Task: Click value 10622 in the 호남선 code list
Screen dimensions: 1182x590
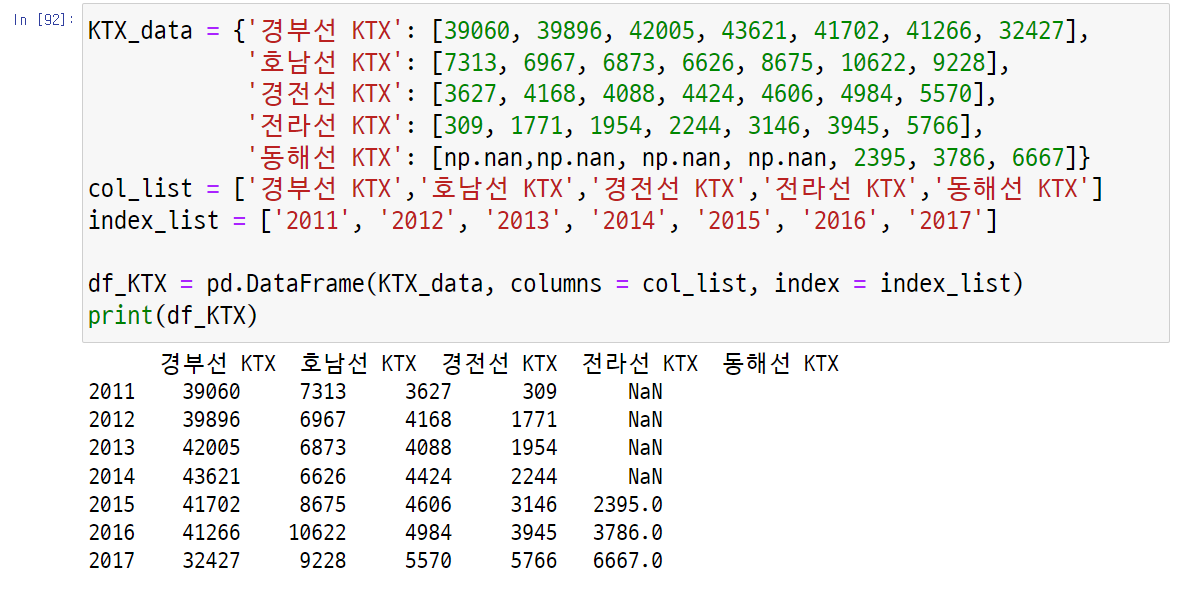Action: point(871,65)
